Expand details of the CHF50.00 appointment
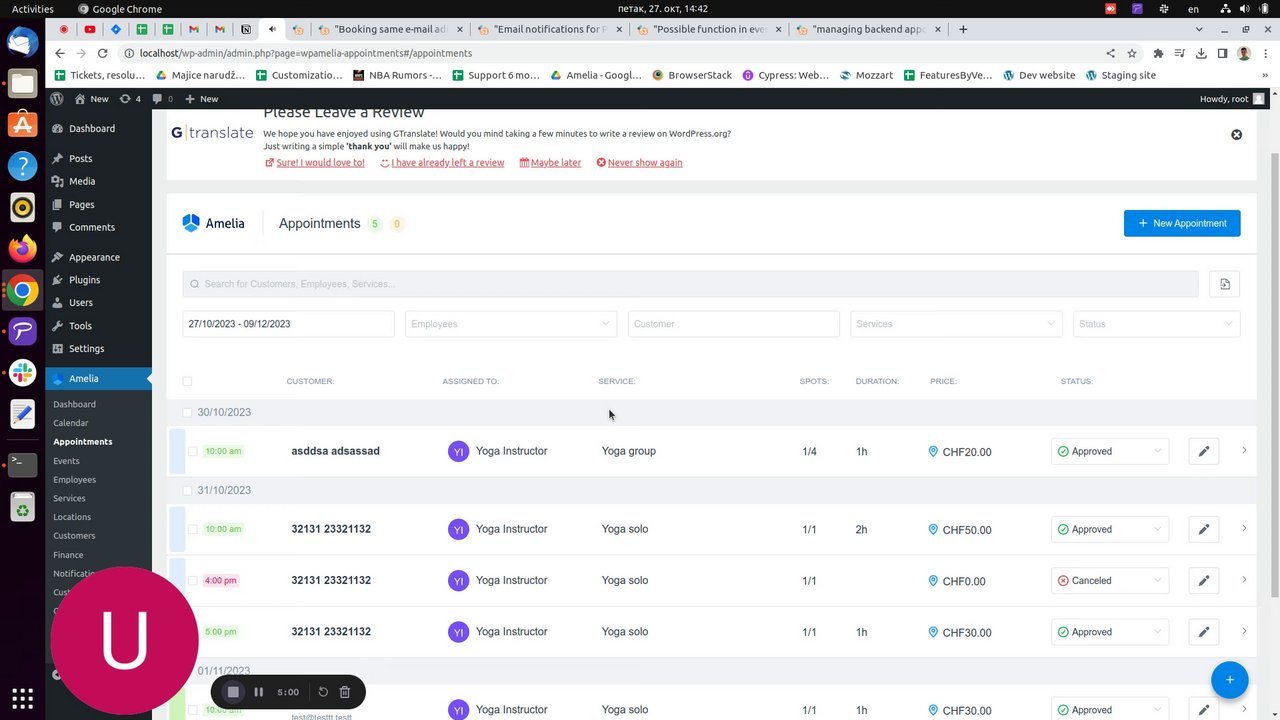 pos(1244,529)
